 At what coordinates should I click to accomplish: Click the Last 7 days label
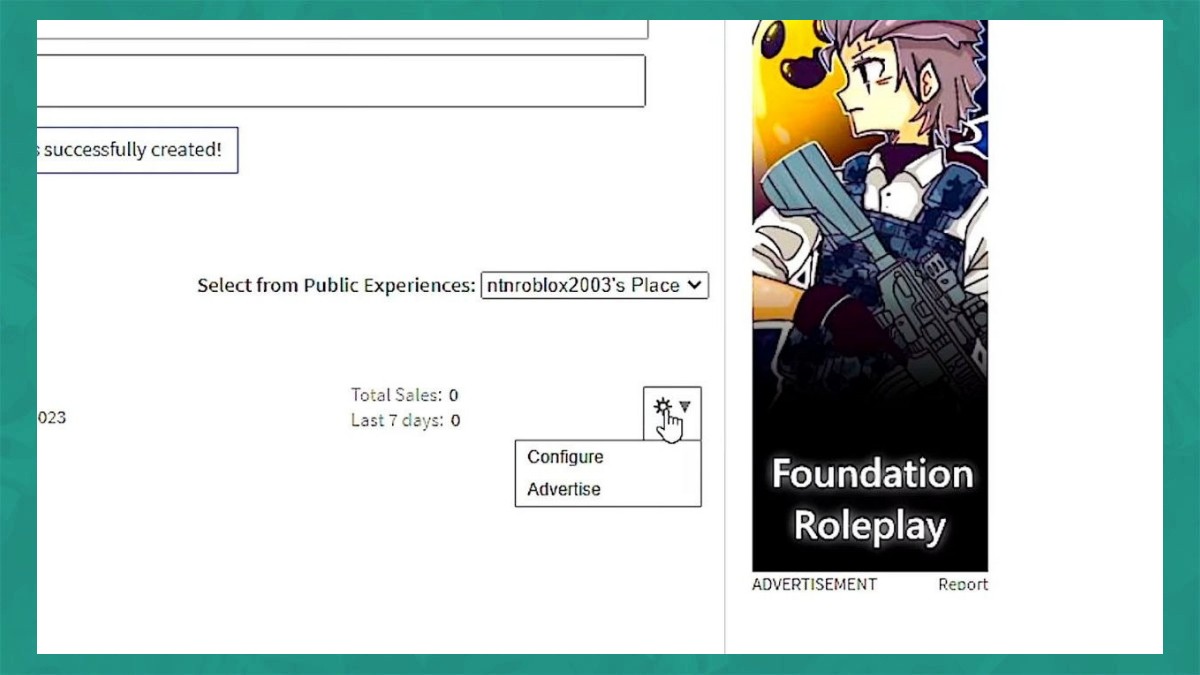point(397,420)
